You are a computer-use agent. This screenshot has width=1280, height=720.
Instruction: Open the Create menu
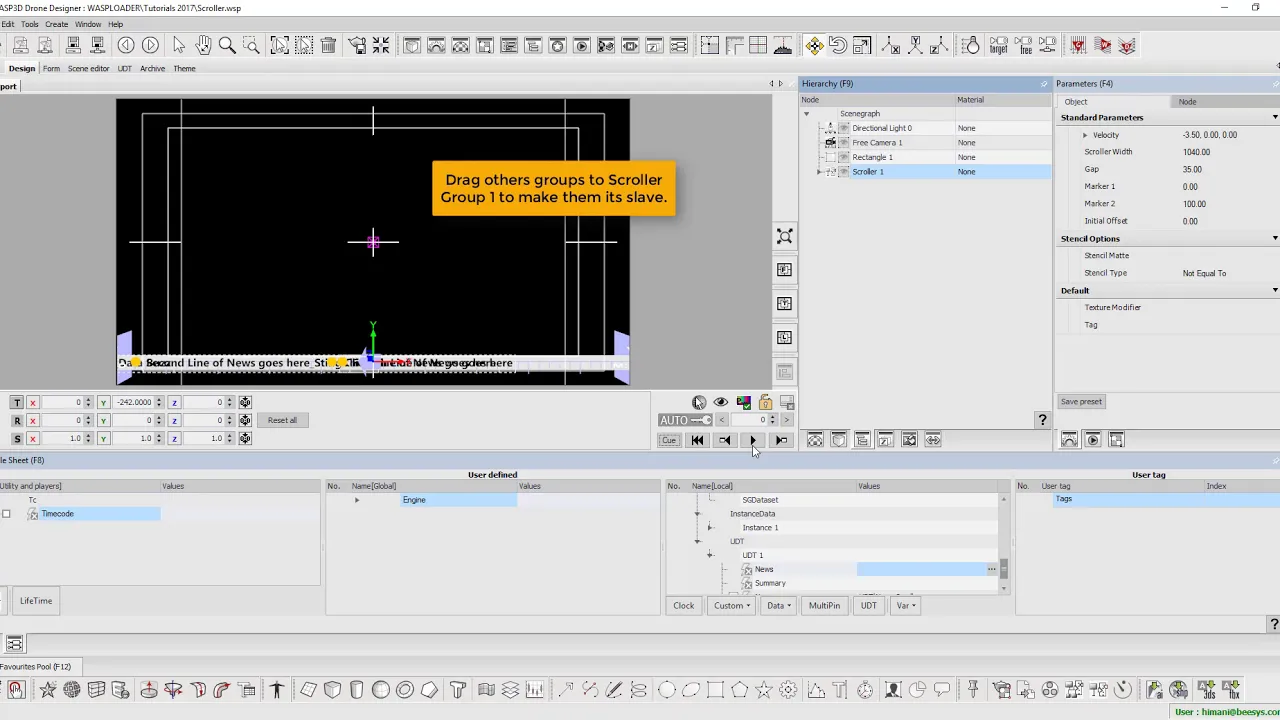coord(56,24)
